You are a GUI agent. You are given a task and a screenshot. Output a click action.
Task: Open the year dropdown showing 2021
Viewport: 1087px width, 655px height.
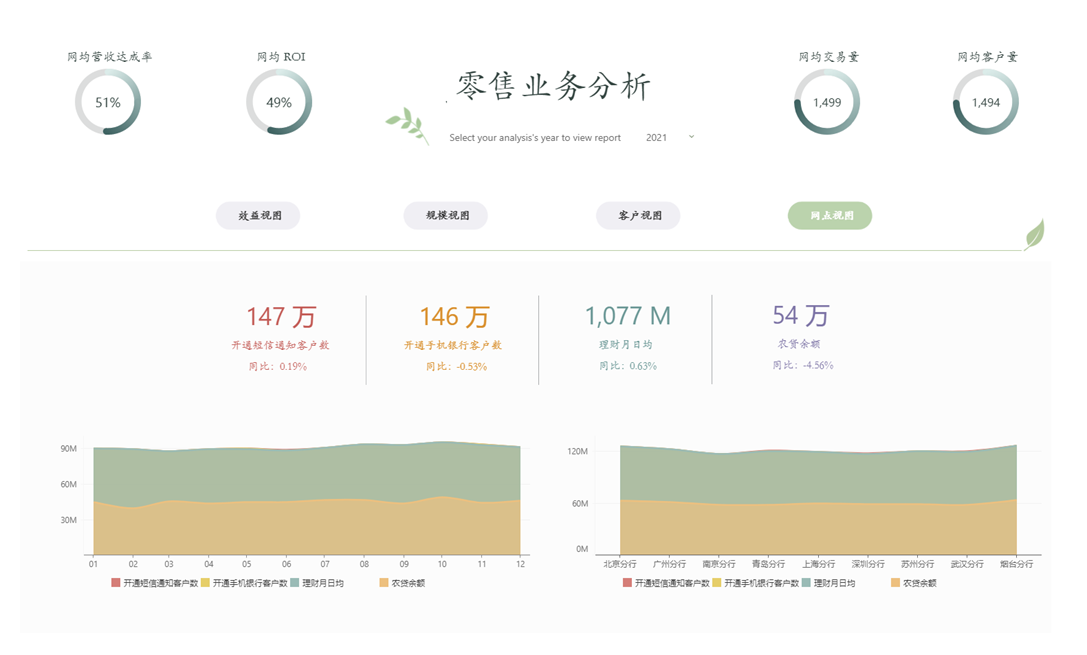click(668, 137)
